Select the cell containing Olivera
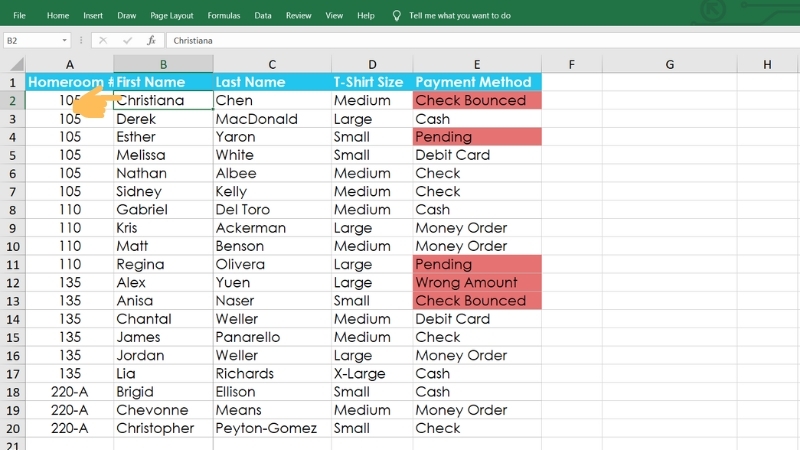Screen dimensions: 800x450 [x=272, y=264]
